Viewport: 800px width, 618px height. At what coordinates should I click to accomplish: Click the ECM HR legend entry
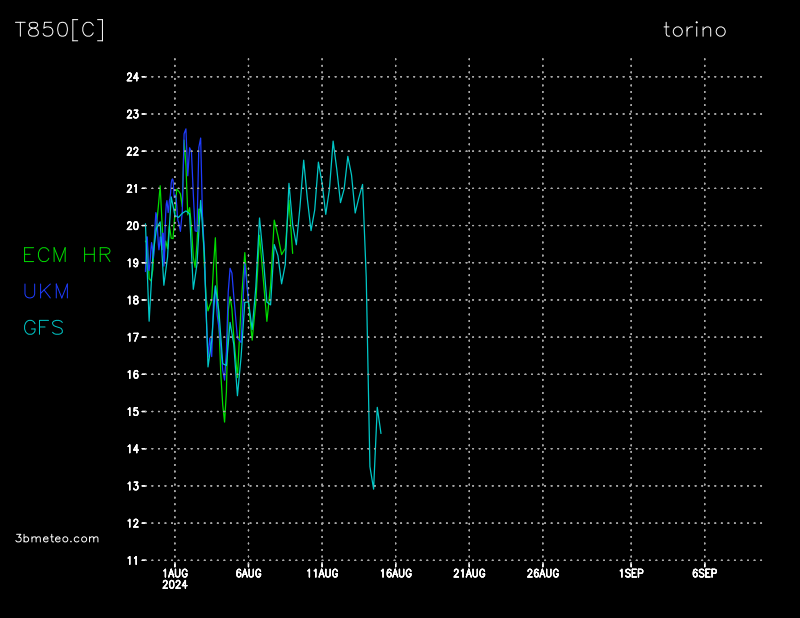click(x=67, y=255)
